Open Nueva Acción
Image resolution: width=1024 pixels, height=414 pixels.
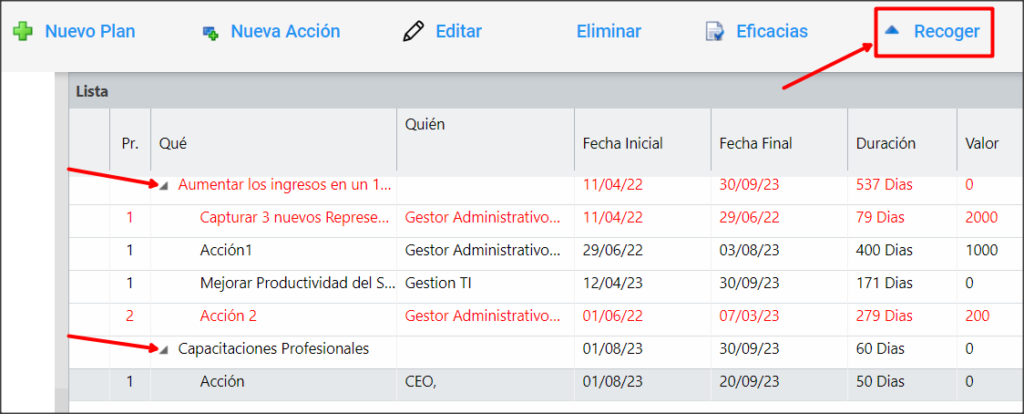285,31
